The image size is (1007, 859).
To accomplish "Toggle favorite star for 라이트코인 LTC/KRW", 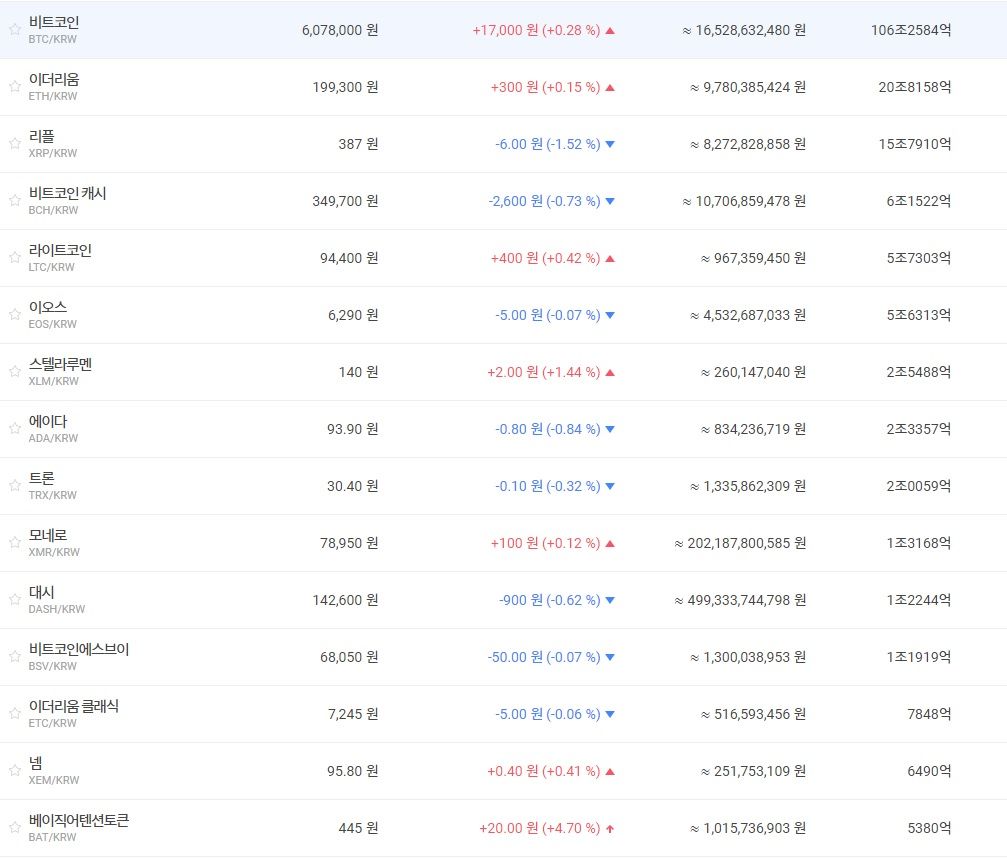I will click(x=15, y=257).
